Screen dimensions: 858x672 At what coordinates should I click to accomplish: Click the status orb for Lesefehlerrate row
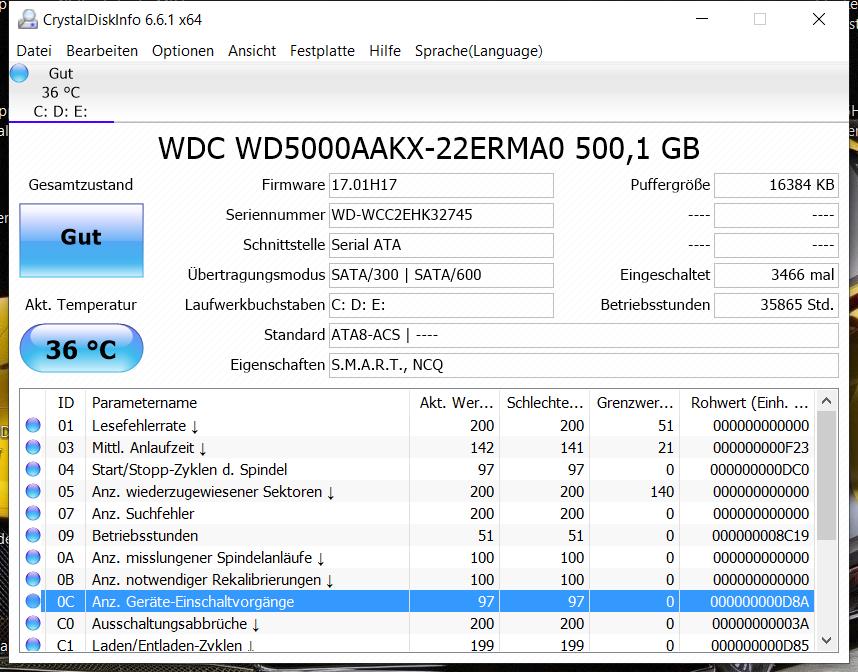coord(33,425)
